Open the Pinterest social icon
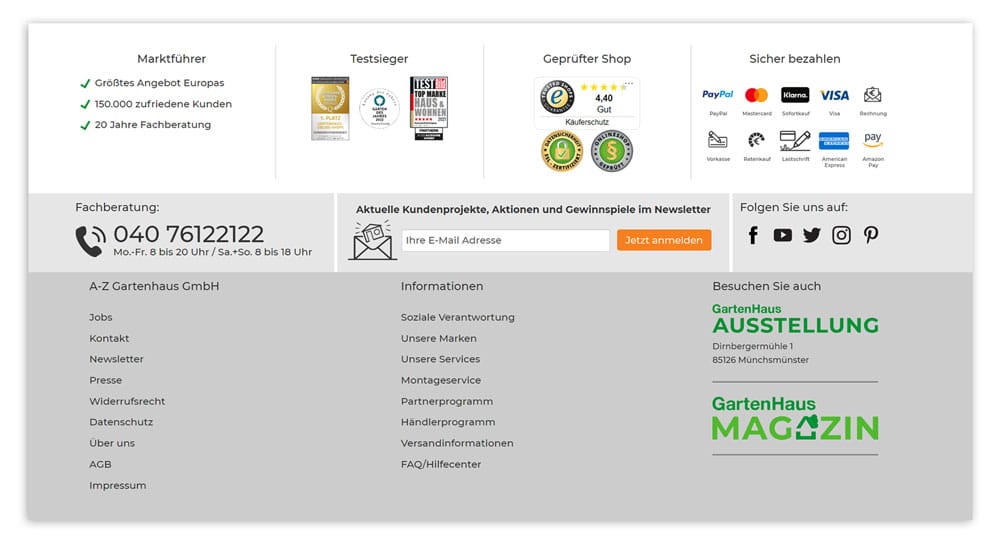The image size is (1000, 543). tap(871, 235)
